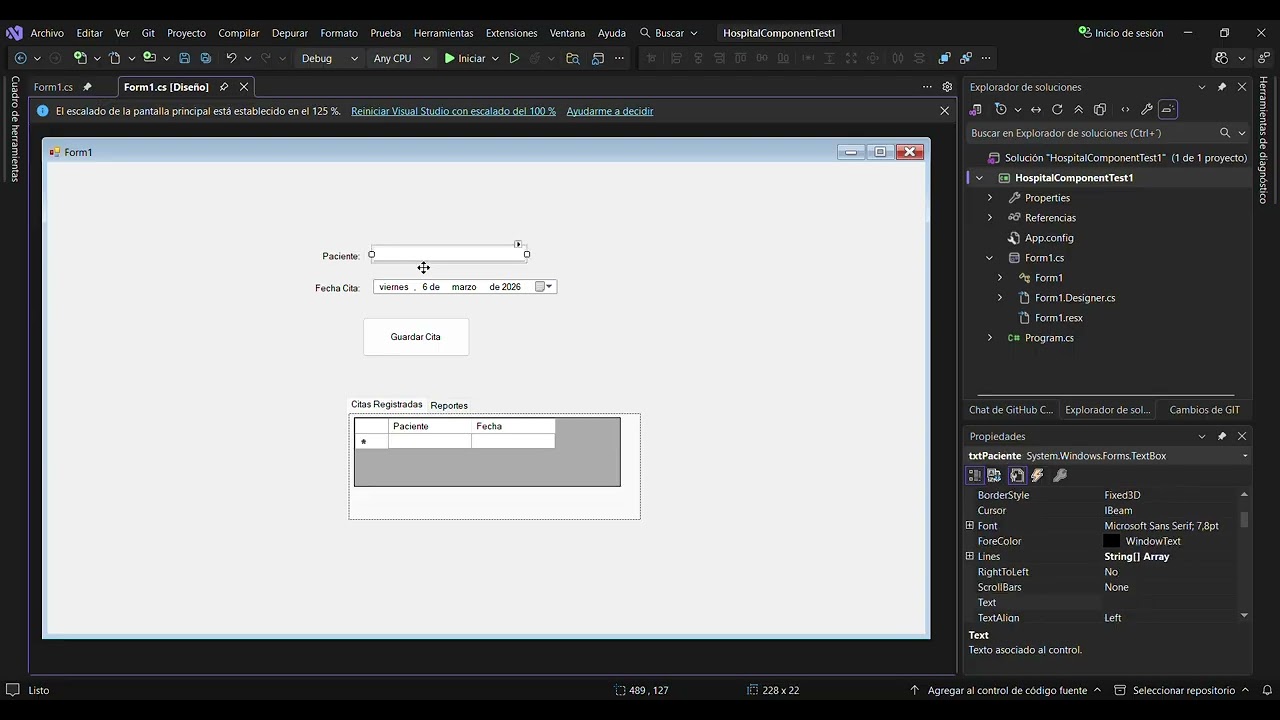Open the Archivo menu
This screenshot has width=1280, height=720.
tap(47, 33)
